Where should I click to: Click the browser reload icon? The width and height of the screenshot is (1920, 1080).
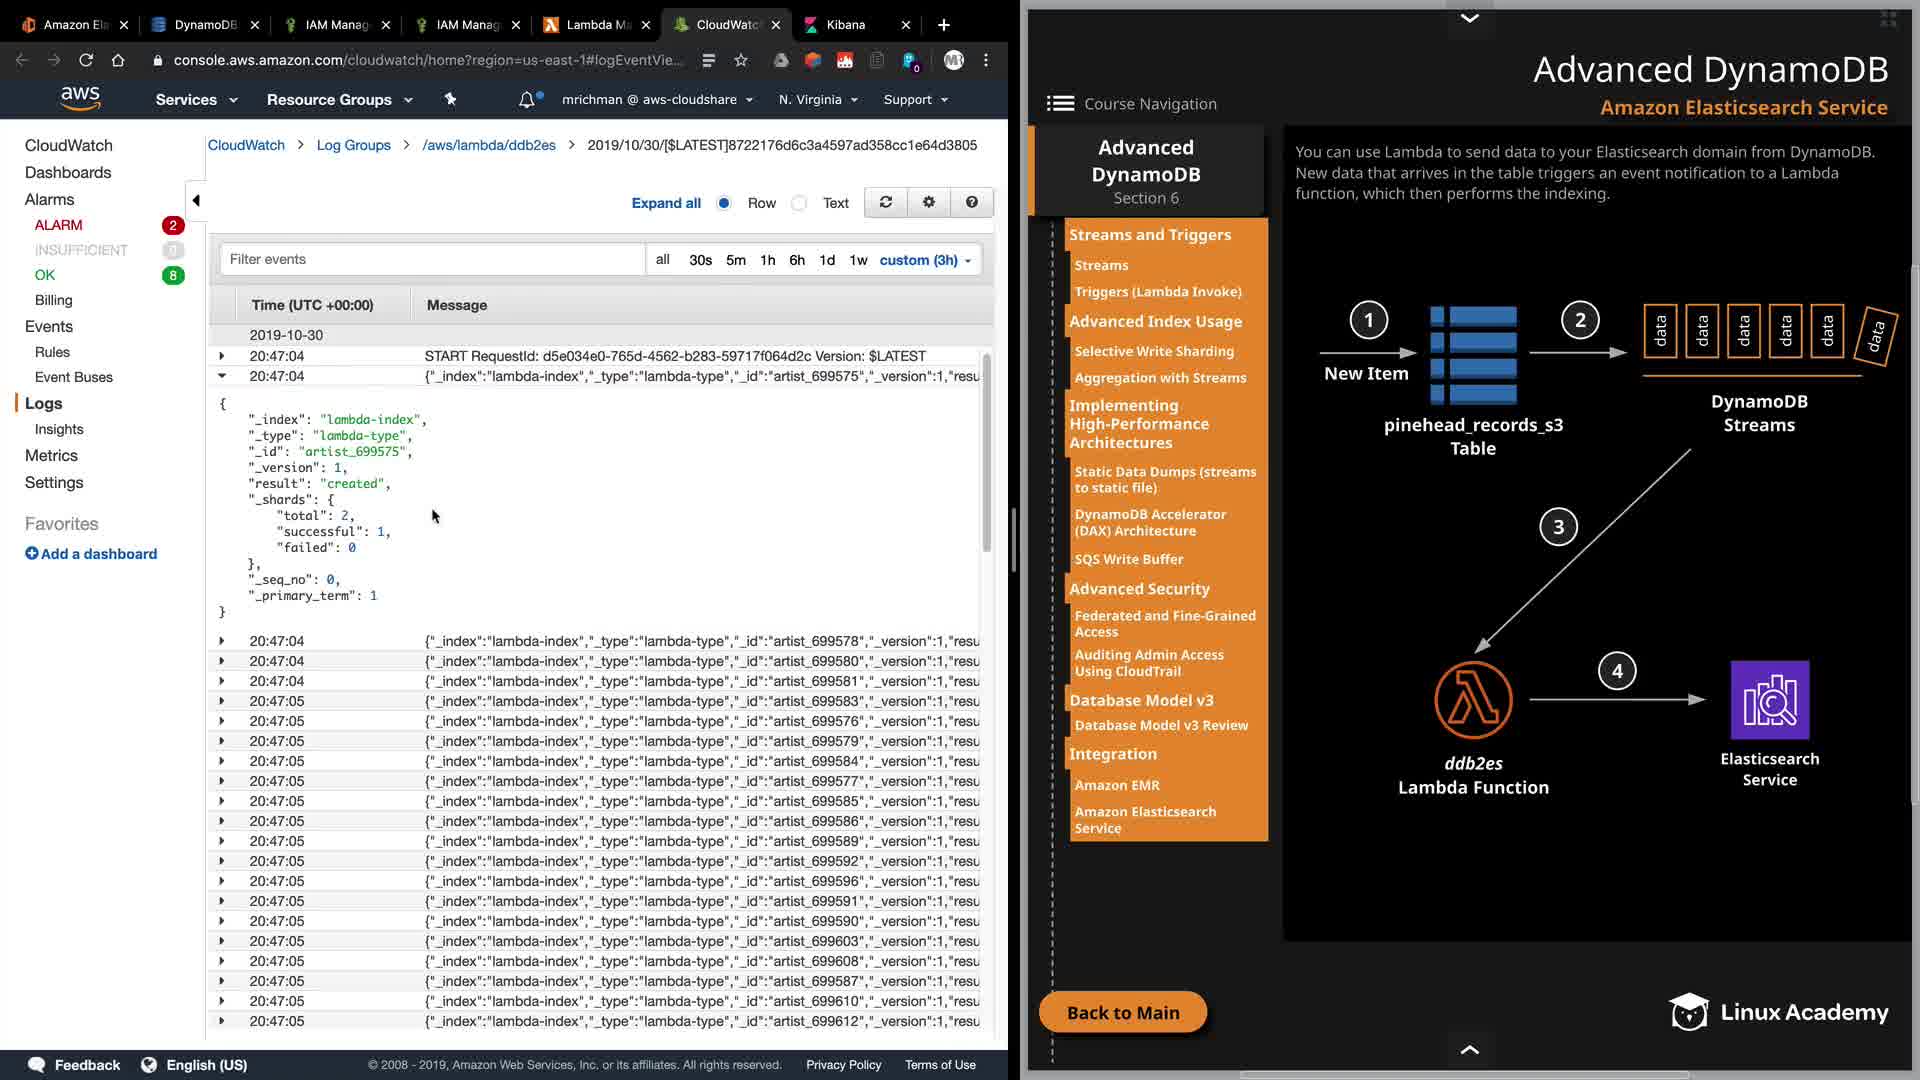[x=86, y=60]
